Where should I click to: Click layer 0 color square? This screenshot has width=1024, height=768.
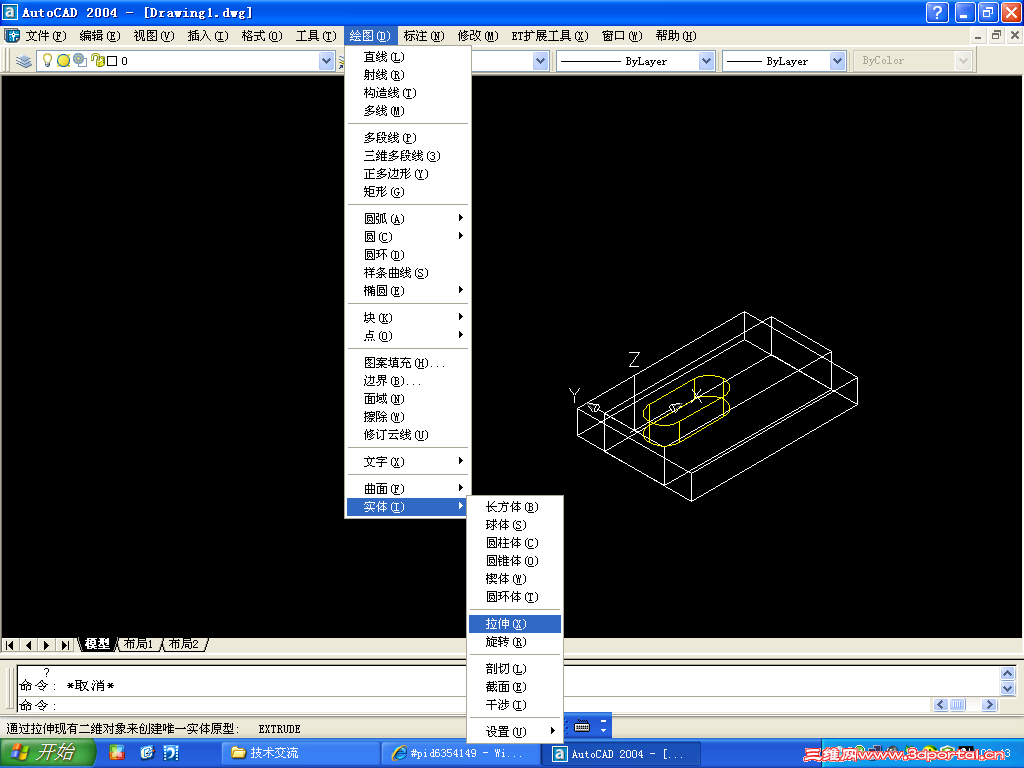112,61
